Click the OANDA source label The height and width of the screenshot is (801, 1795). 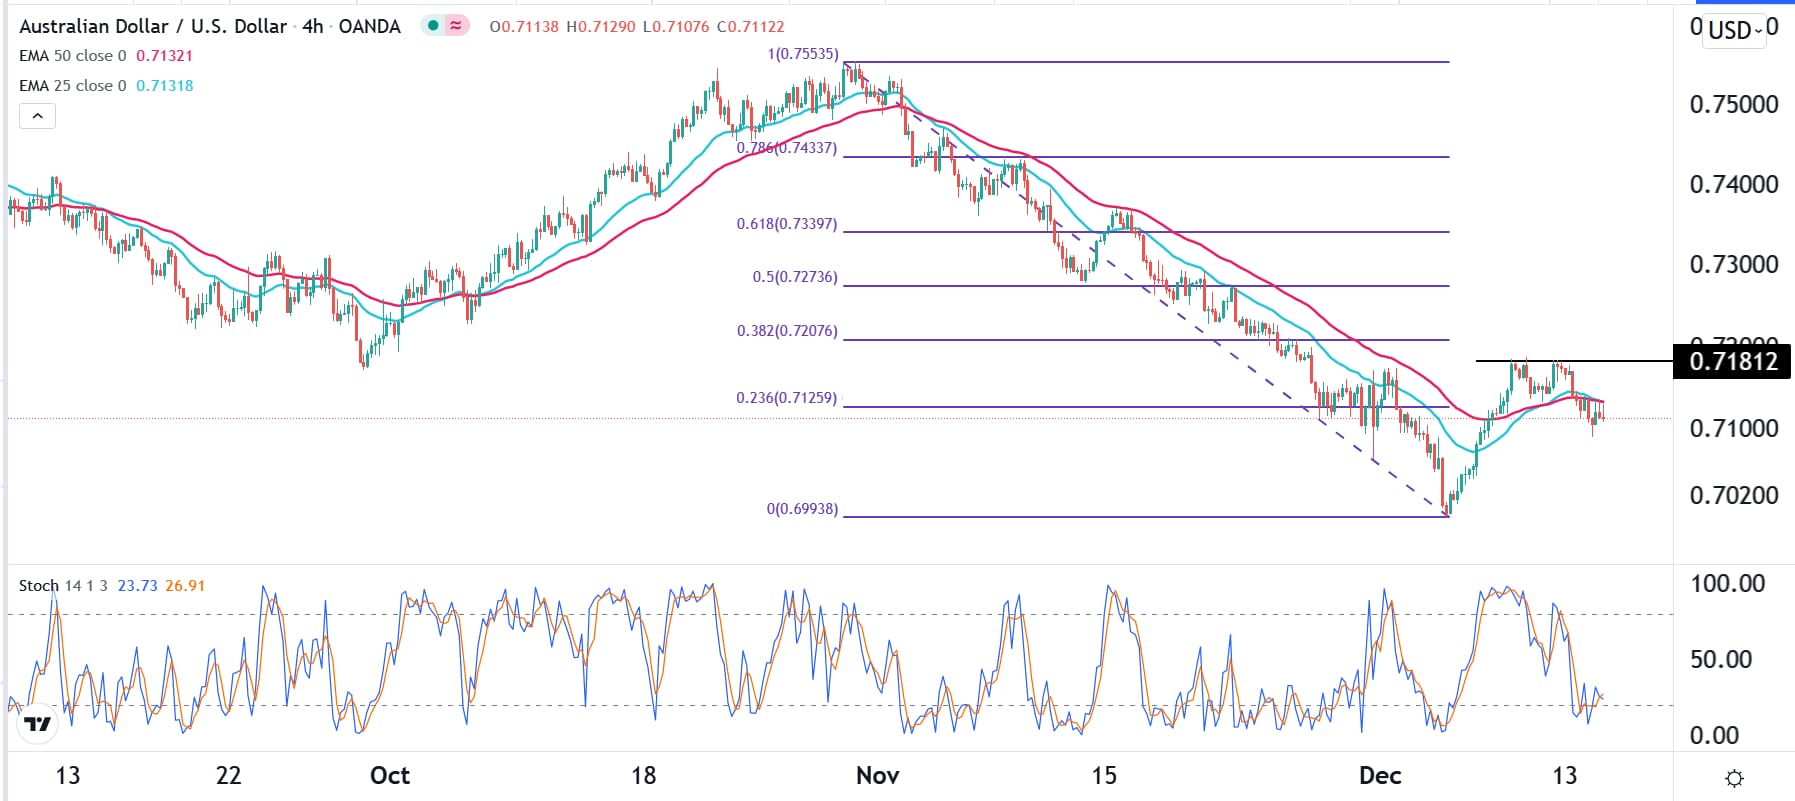click(x=370, y=26)
